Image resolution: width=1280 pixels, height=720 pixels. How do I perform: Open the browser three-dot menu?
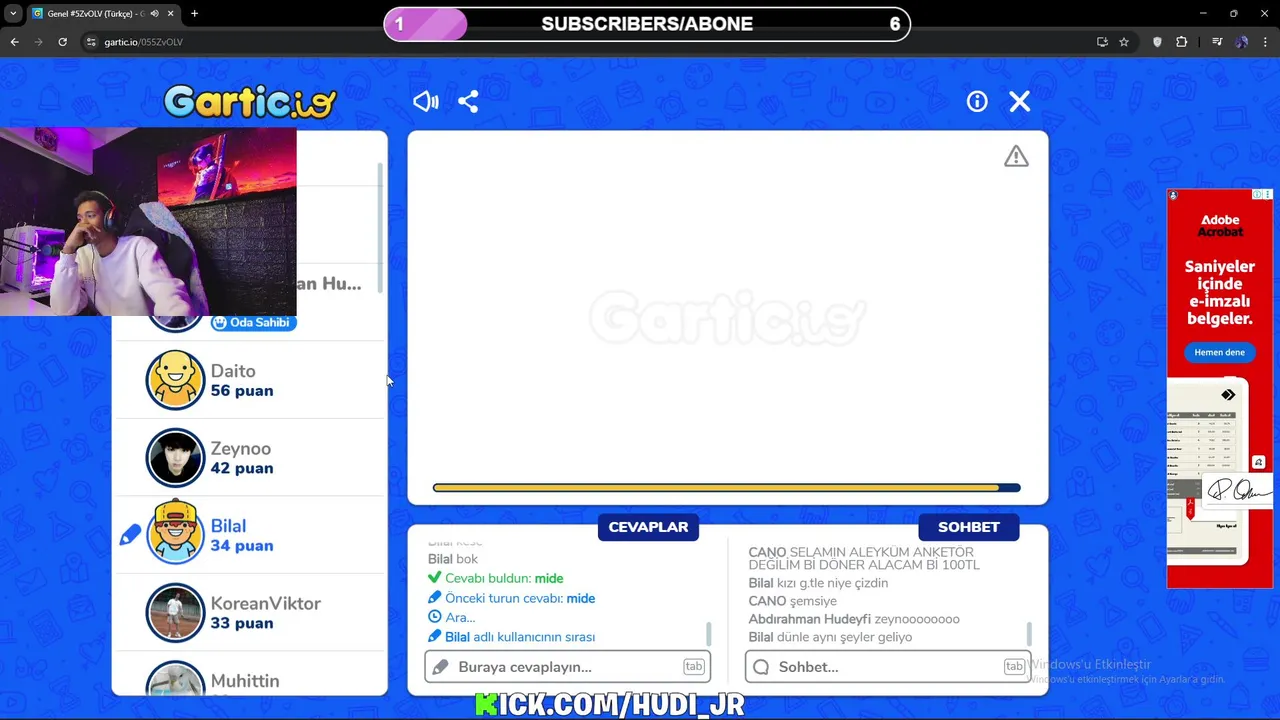1266,42
